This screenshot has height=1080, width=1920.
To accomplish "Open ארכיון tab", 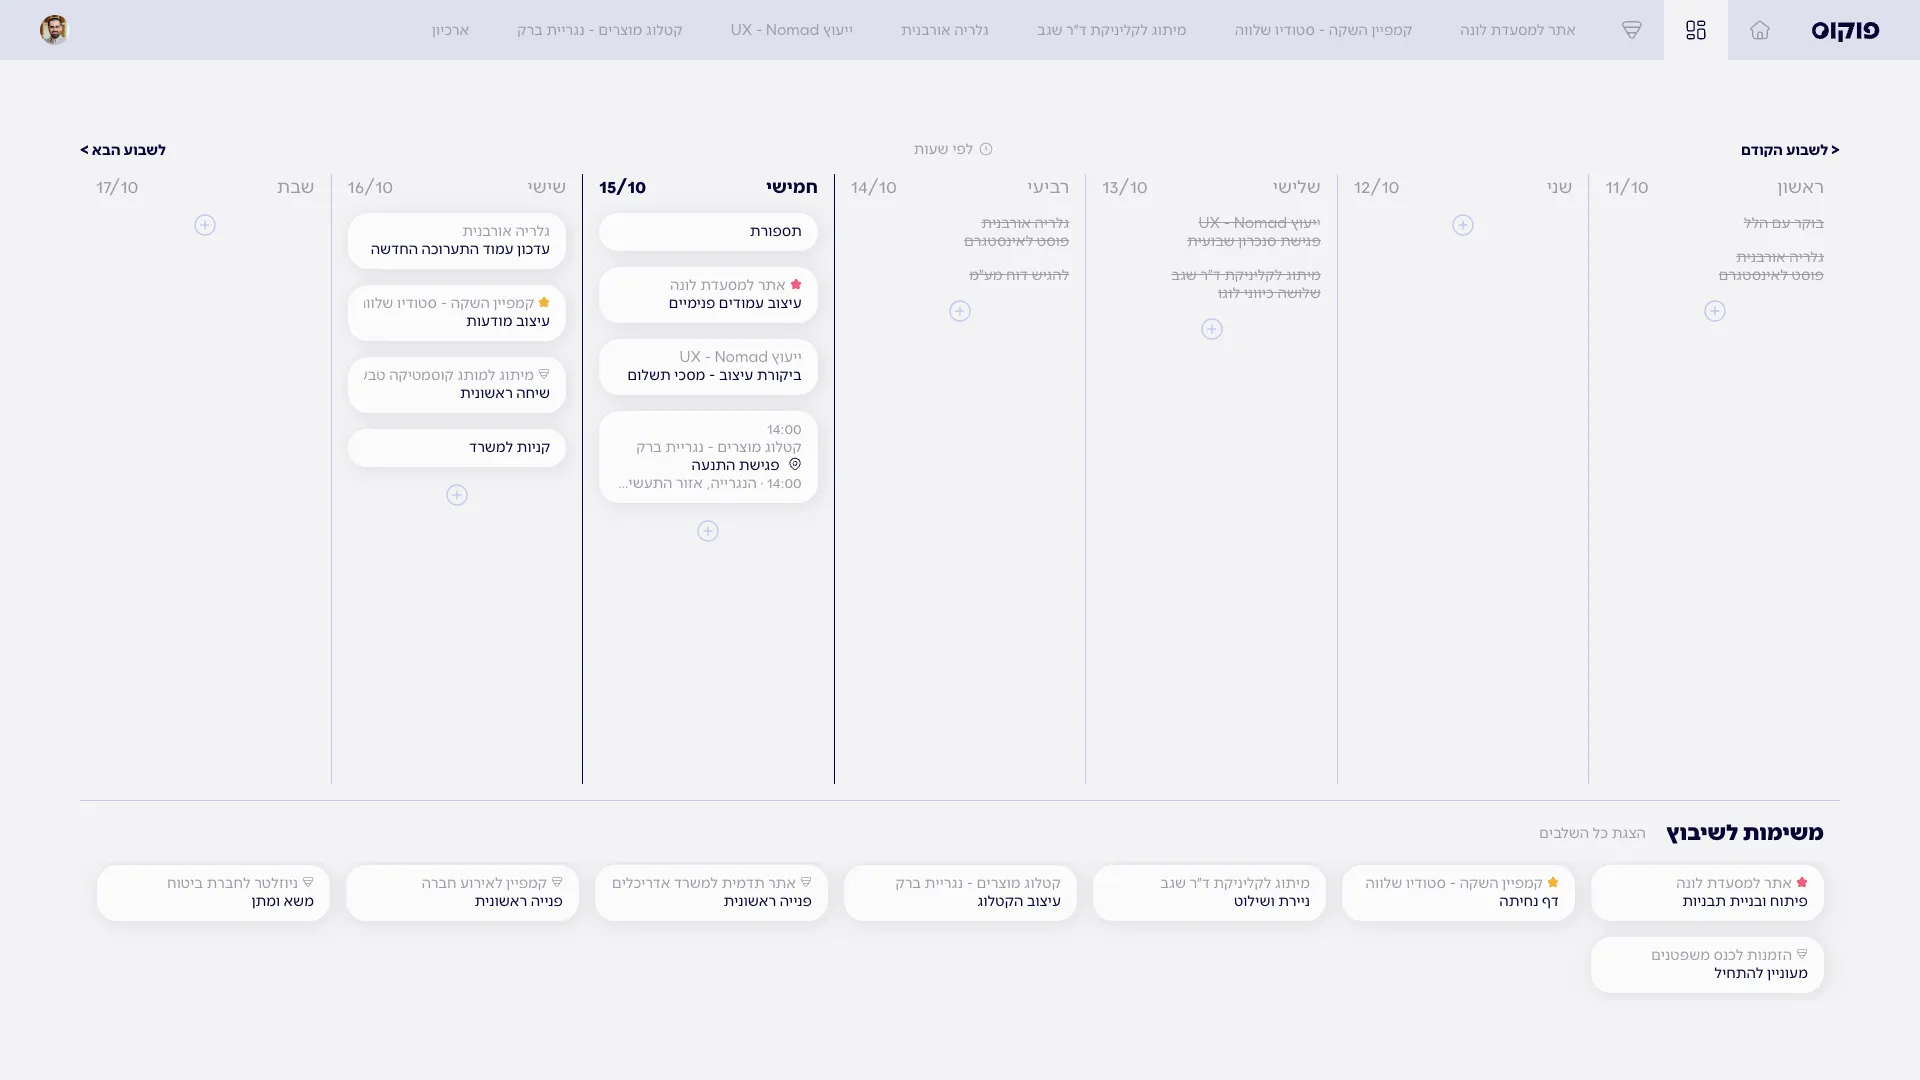I will click(450, 30).
